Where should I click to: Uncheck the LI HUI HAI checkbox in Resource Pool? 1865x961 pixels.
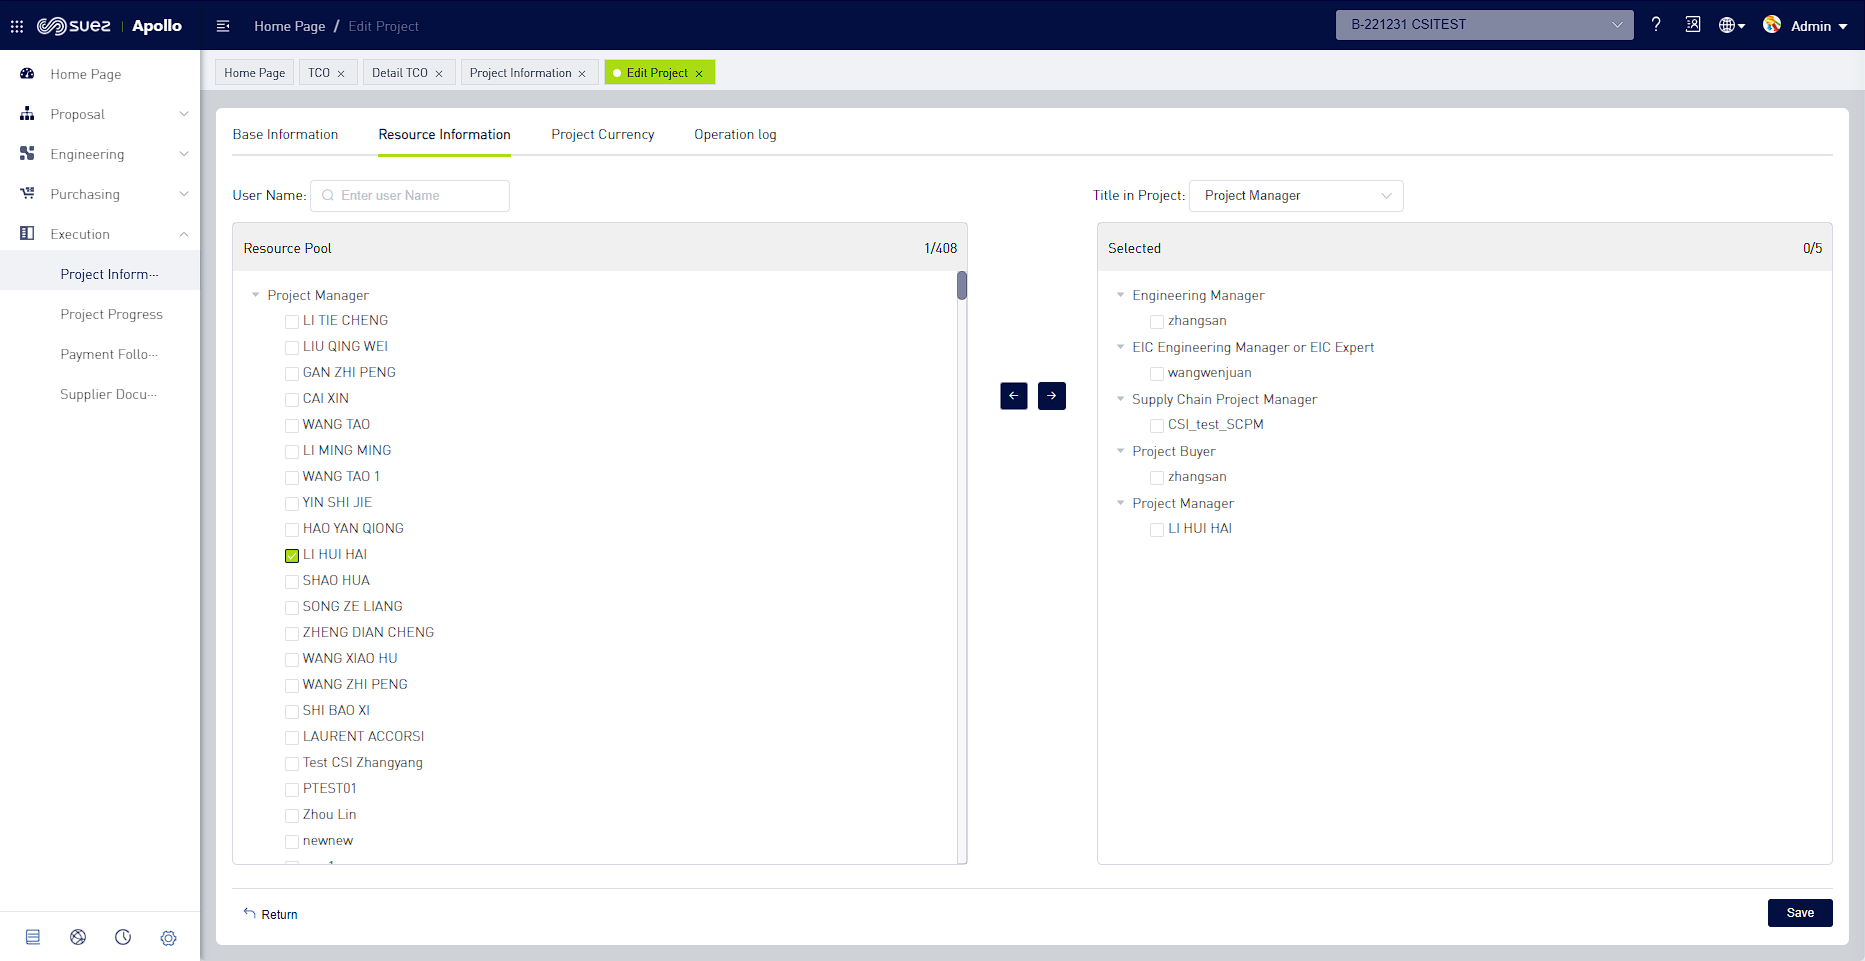[x=292, y=556]
